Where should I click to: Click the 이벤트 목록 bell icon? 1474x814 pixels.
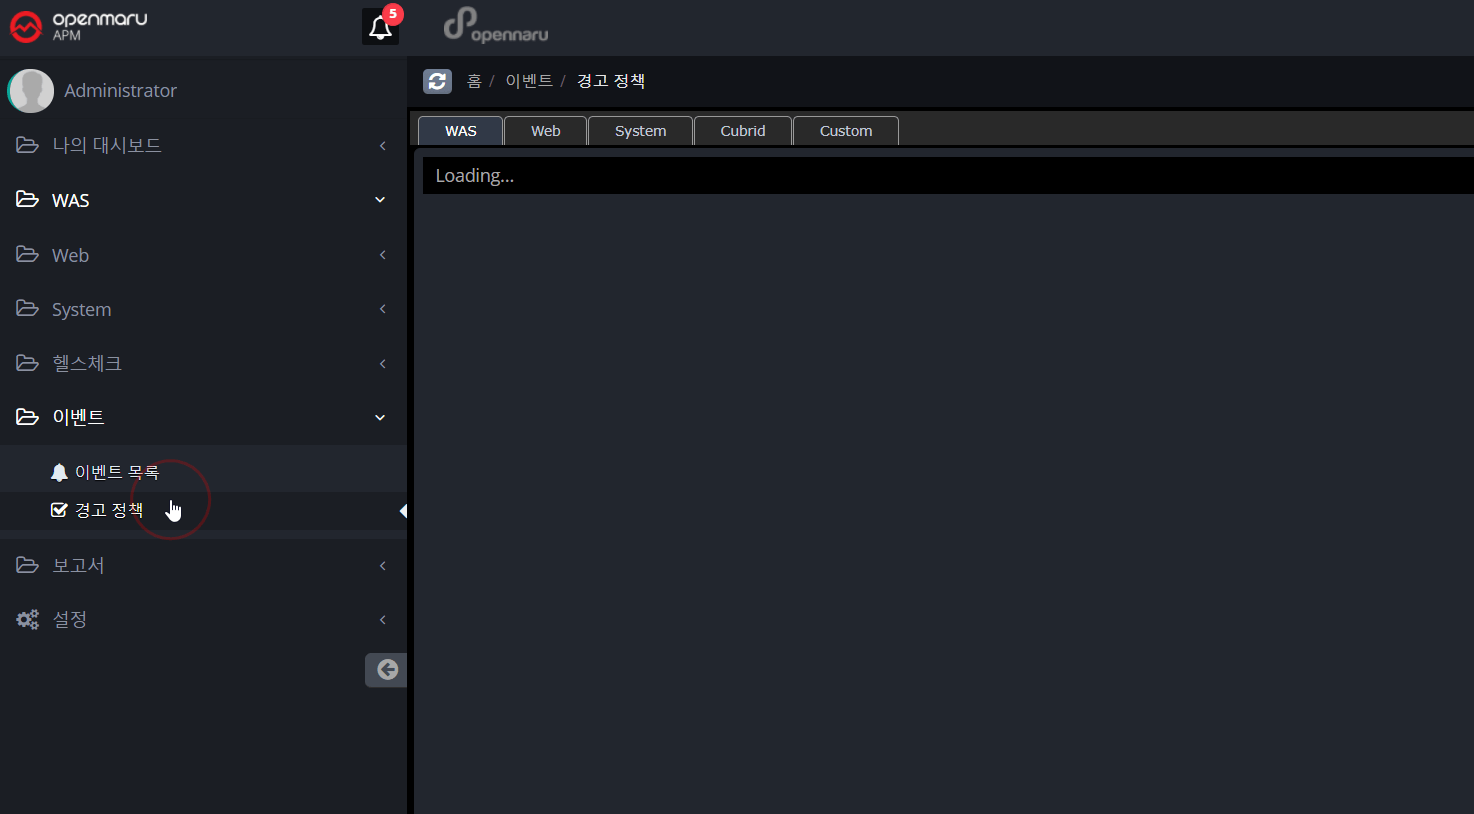click(x=59, y=470)
